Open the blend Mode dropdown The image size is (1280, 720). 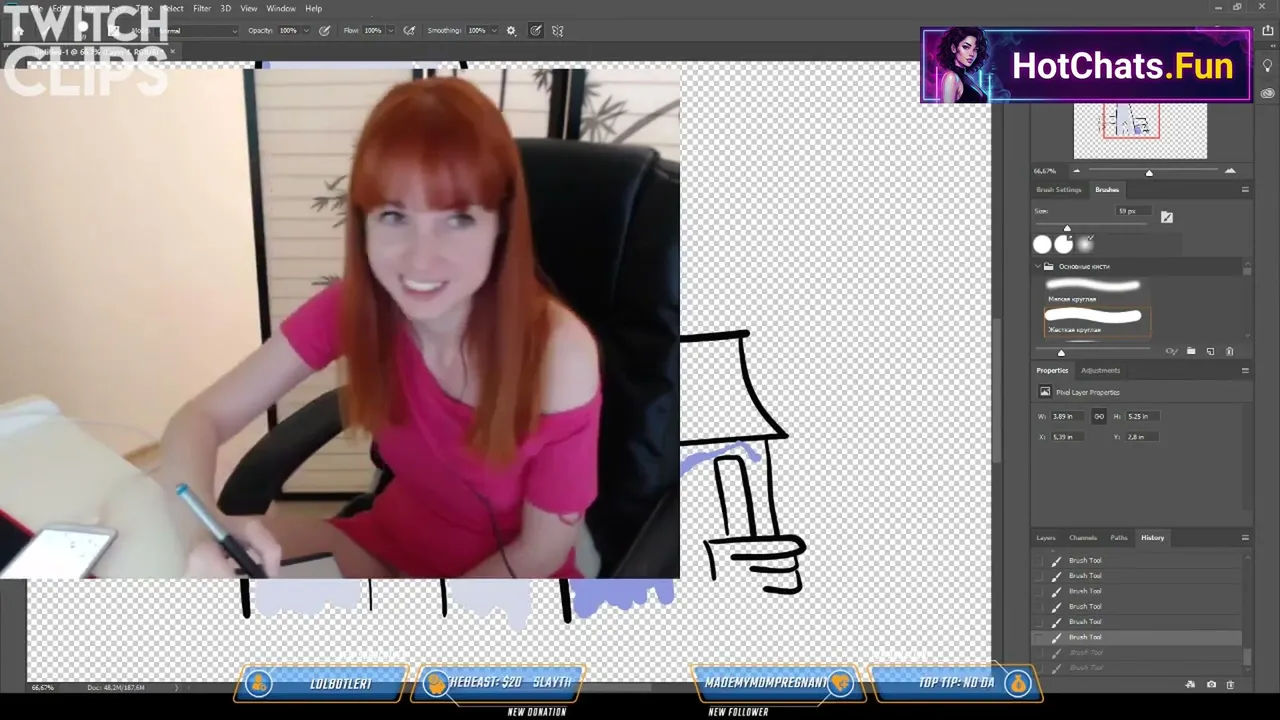(198, 31)
